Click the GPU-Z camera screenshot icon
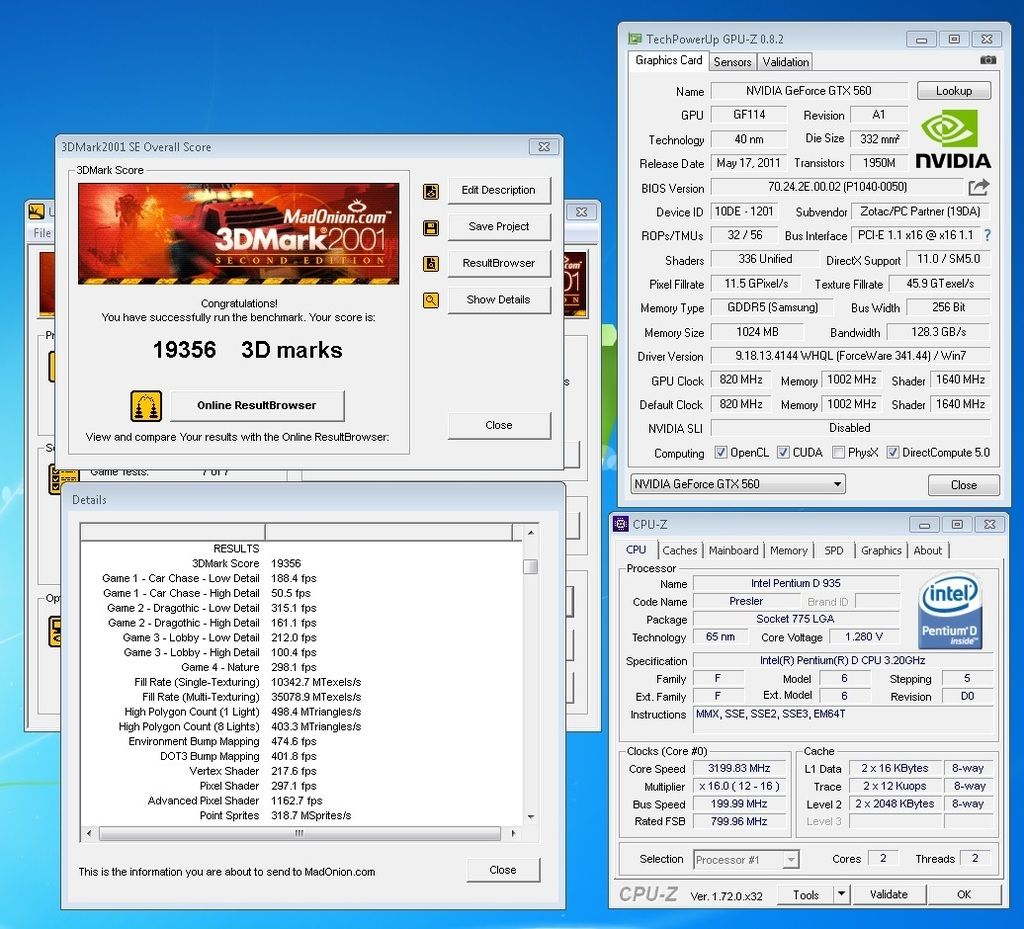The image size is (1024, 929). click(988, 60)
